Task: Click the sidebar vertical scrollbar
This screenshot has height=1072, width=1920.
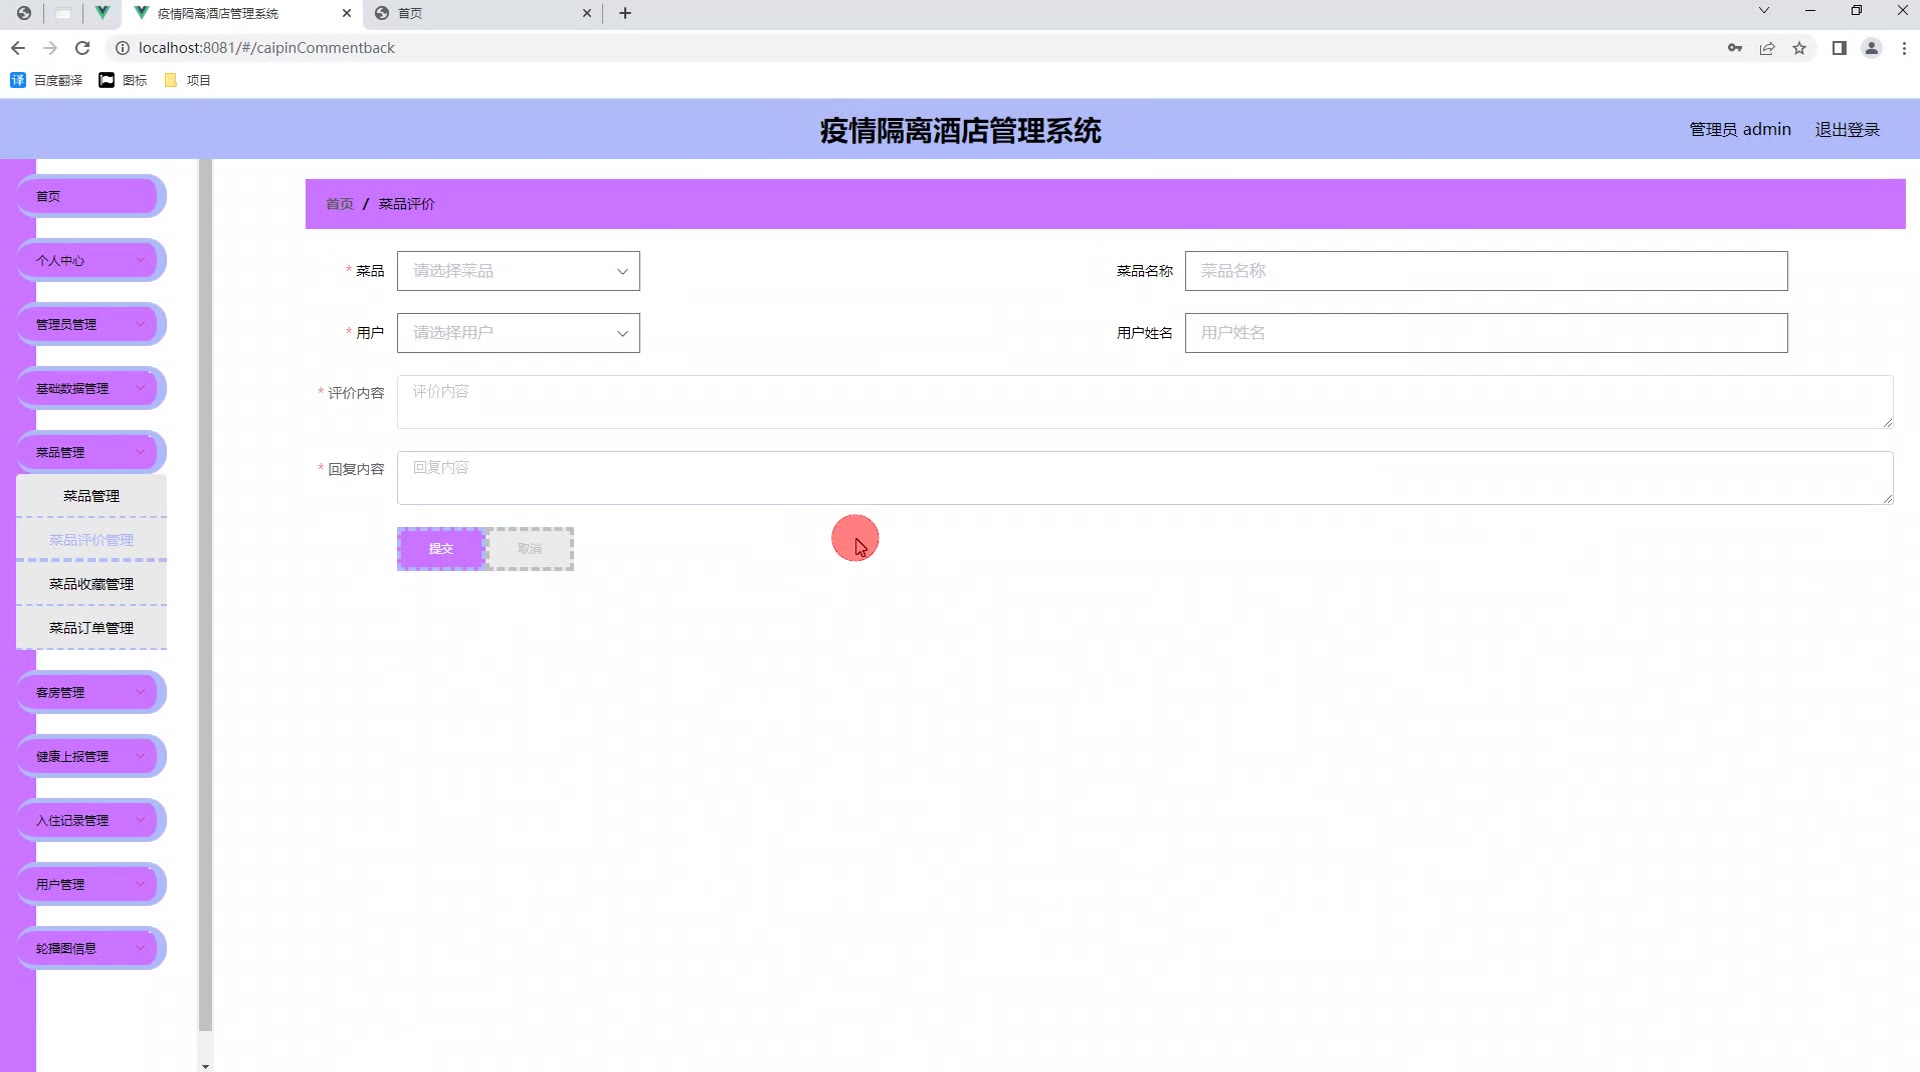Action: click(x=205, y=595)
